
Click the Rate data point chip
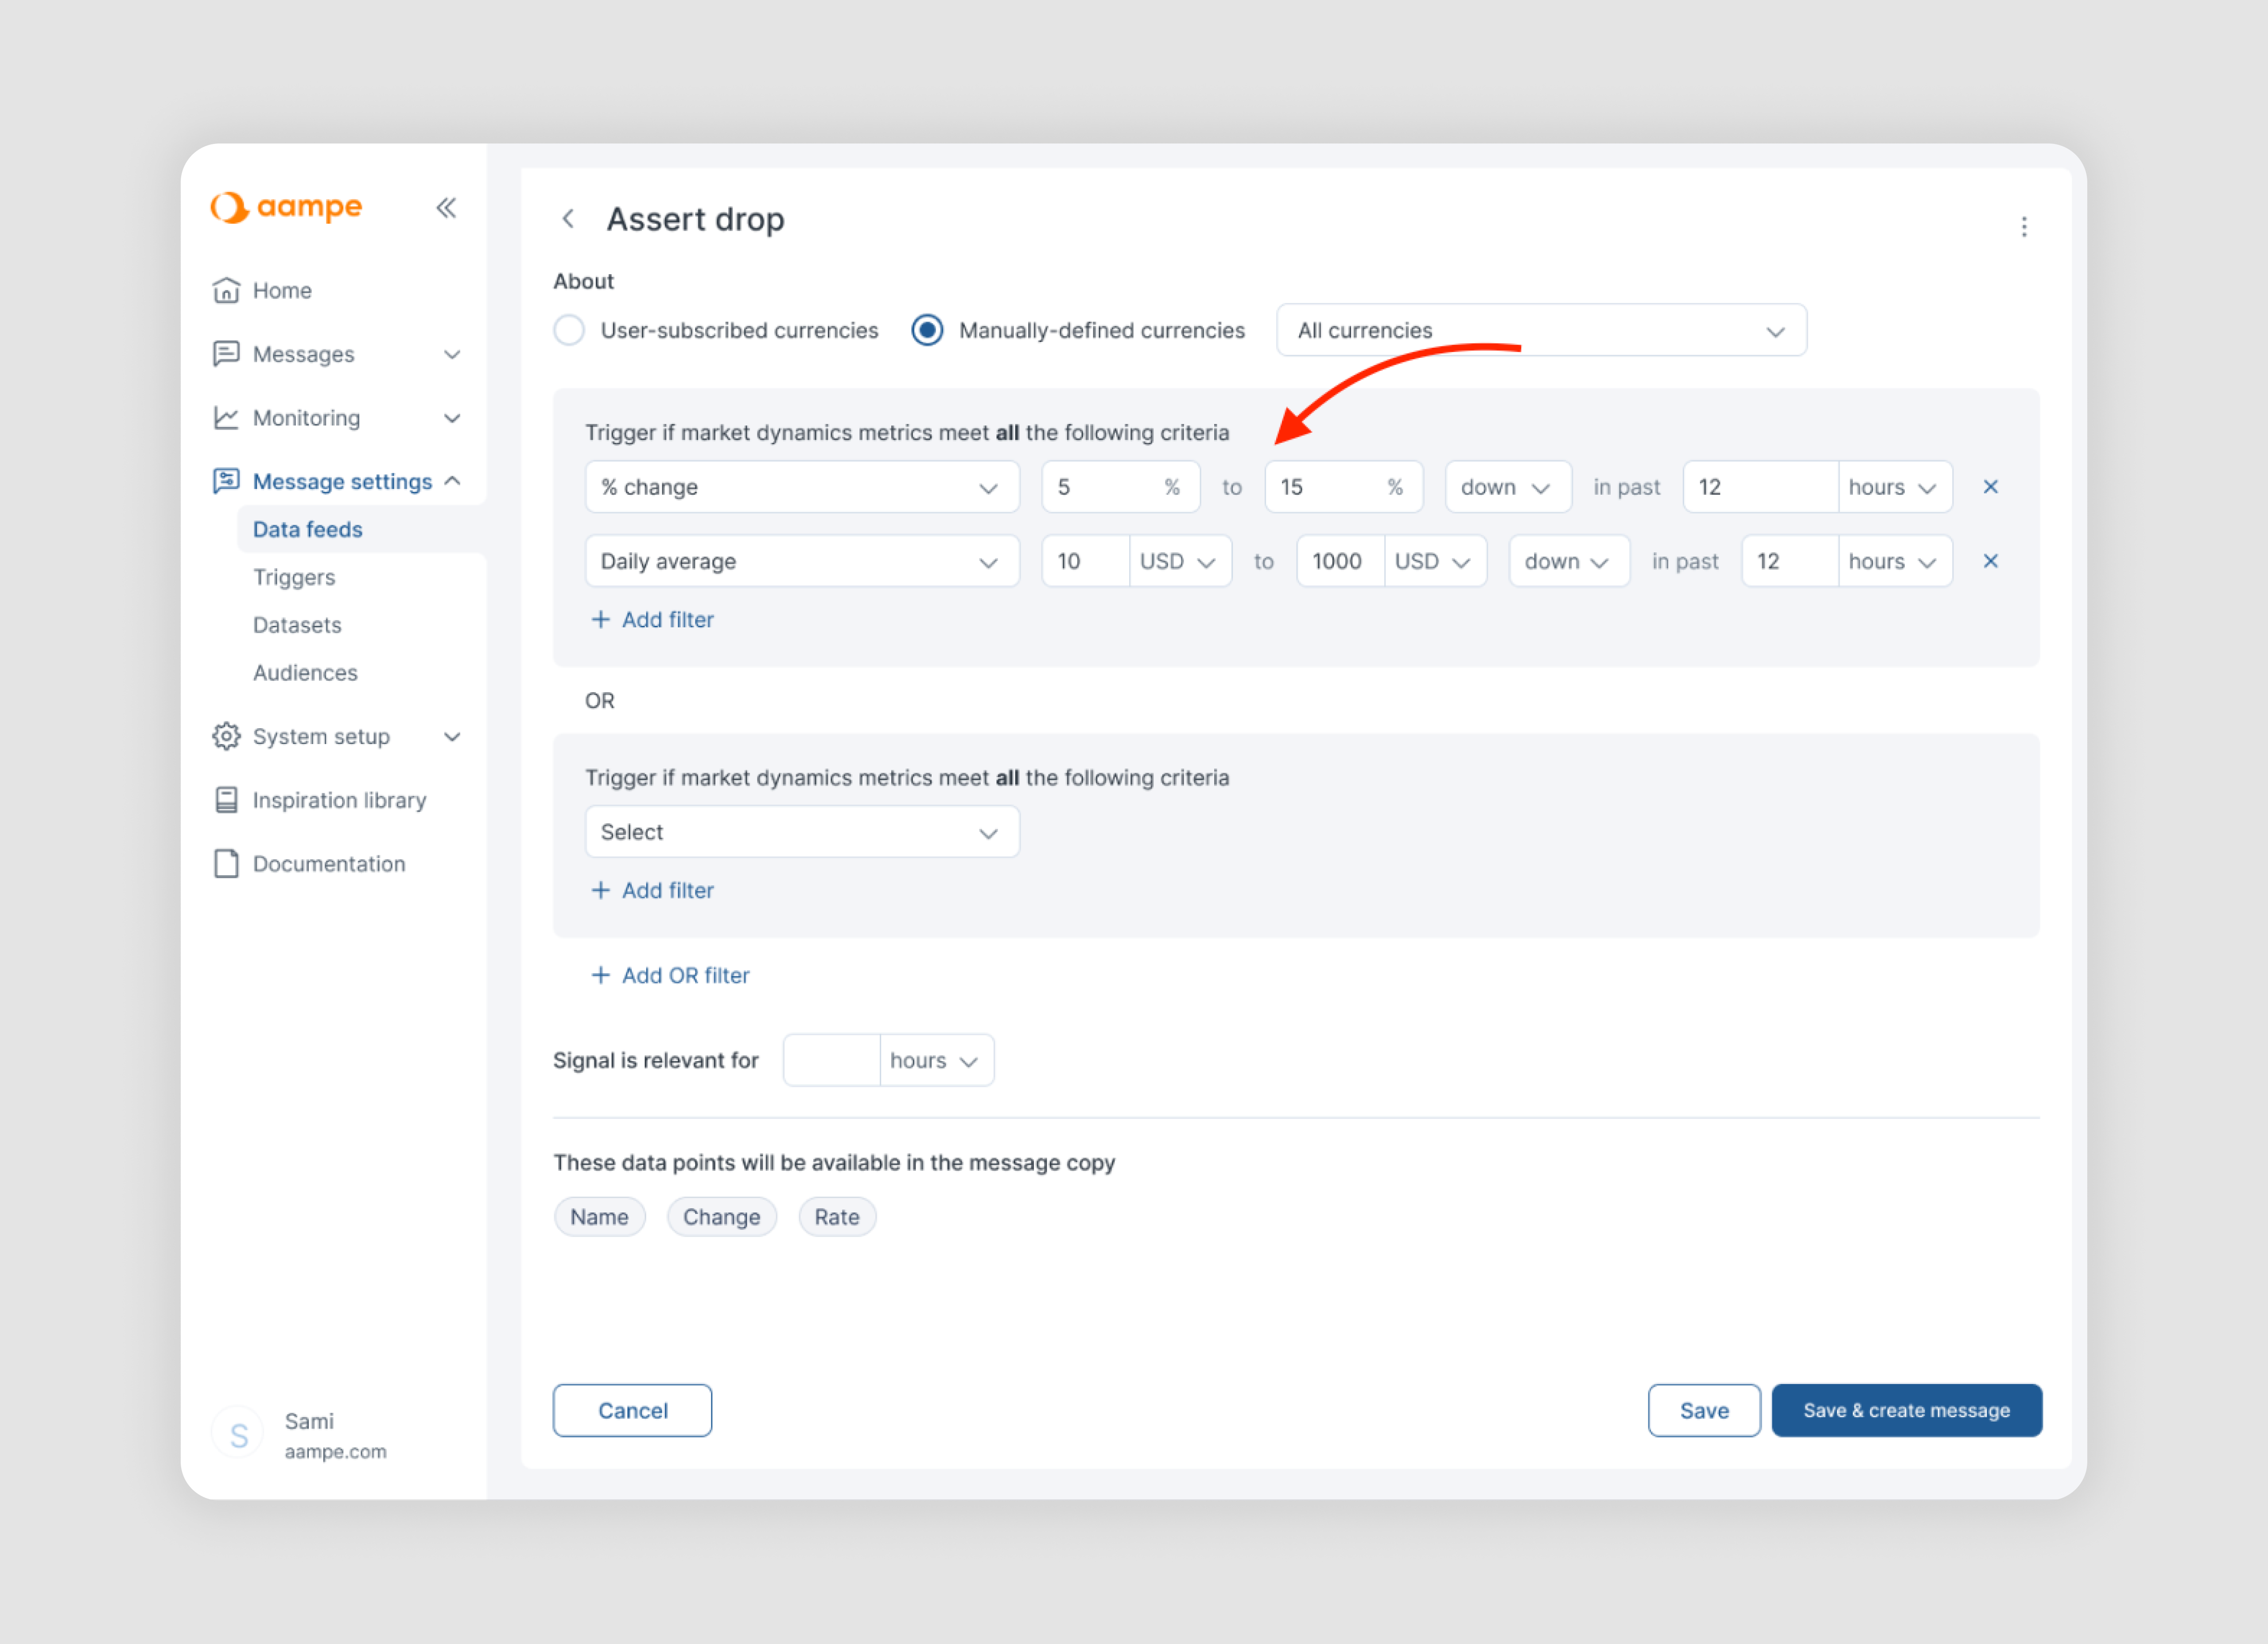pyautogui.click(x=837, y=1217)
